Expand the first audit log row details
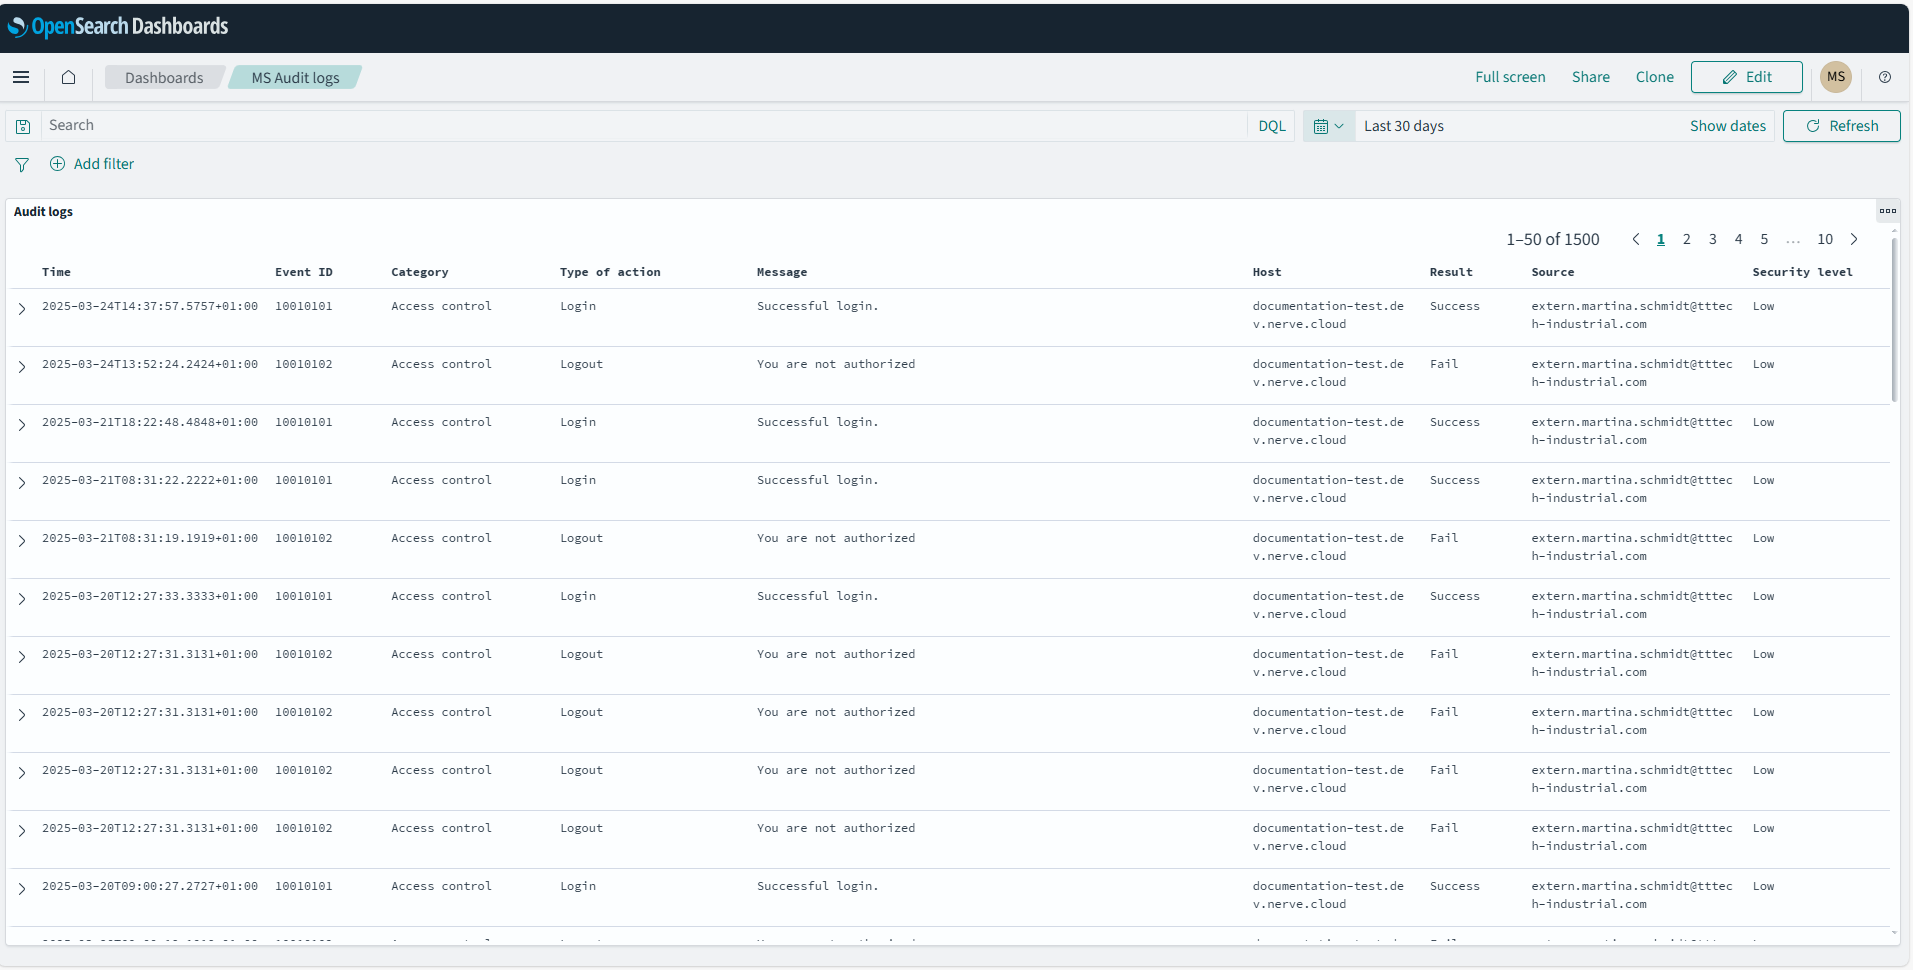 [22, 309]
